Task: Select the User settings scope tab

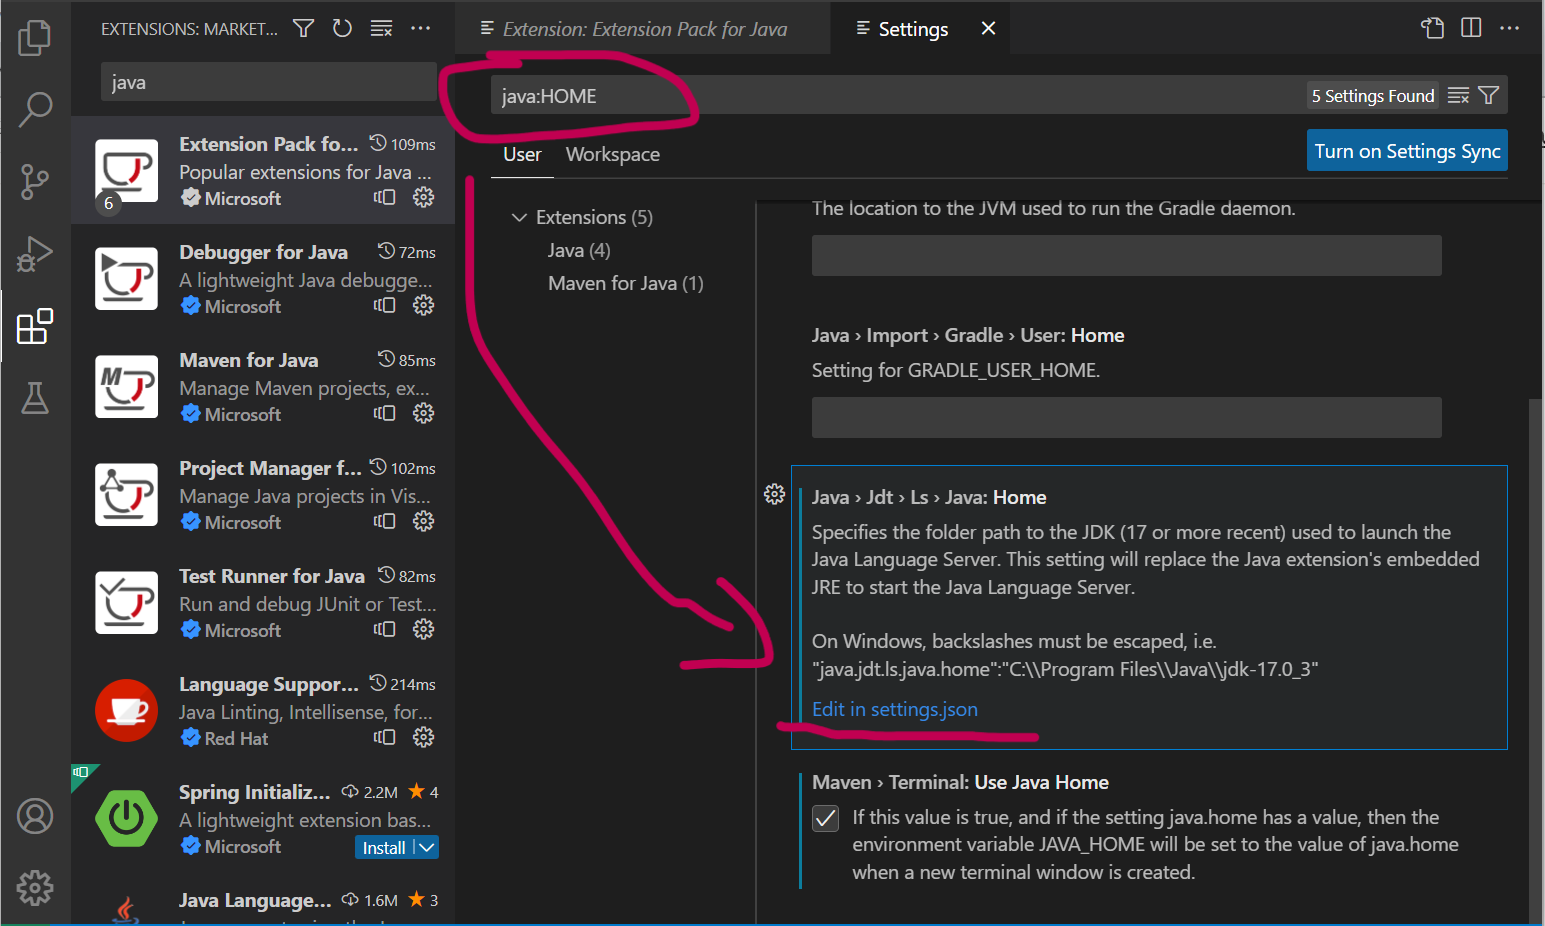Action: click(x=522, y=154)
